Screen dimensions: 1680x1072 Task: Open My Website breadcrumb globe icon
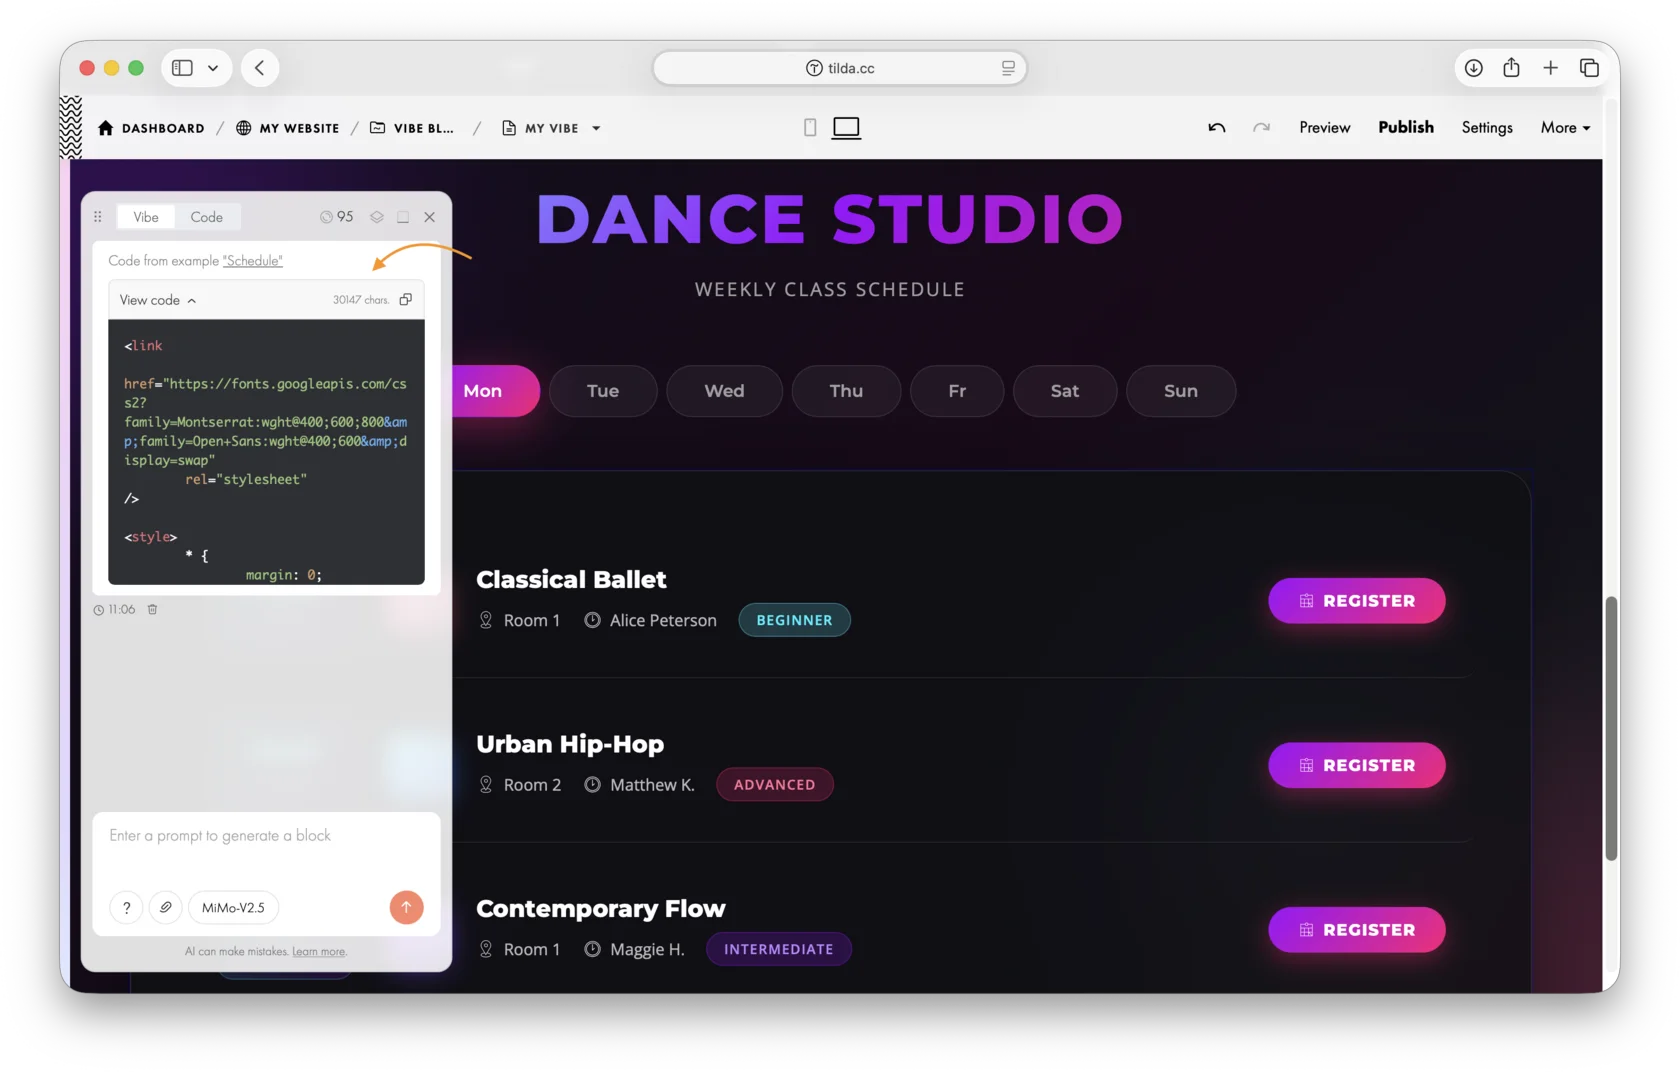pos(243,128)
